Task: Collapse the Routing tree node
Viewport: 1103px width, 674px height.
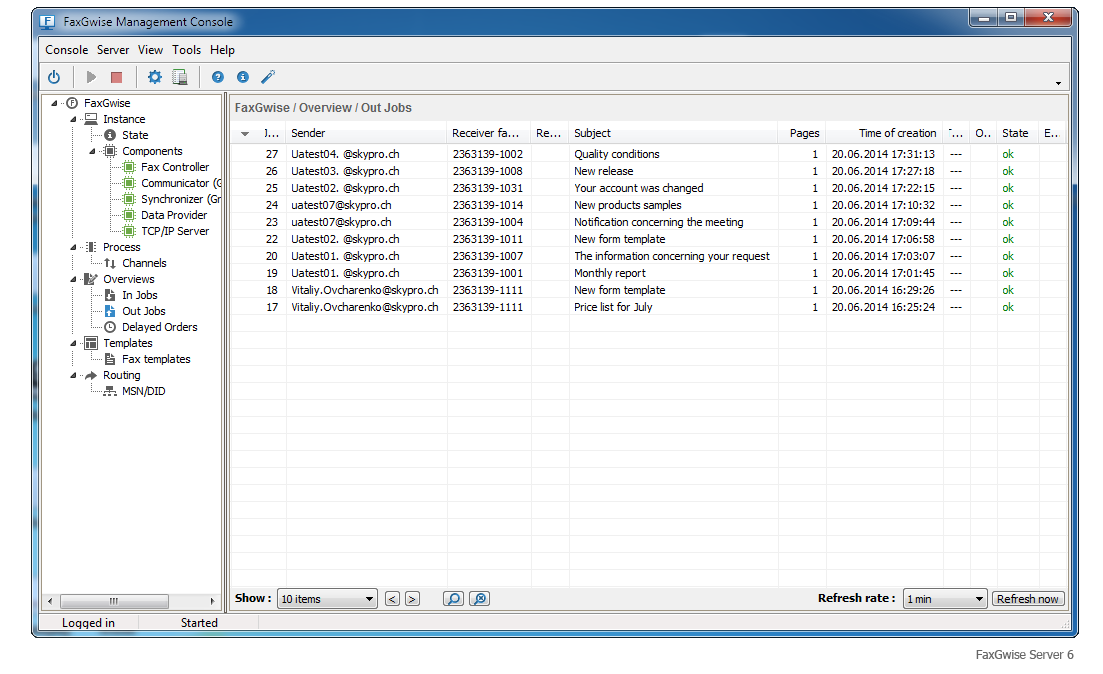Action: 73,376
